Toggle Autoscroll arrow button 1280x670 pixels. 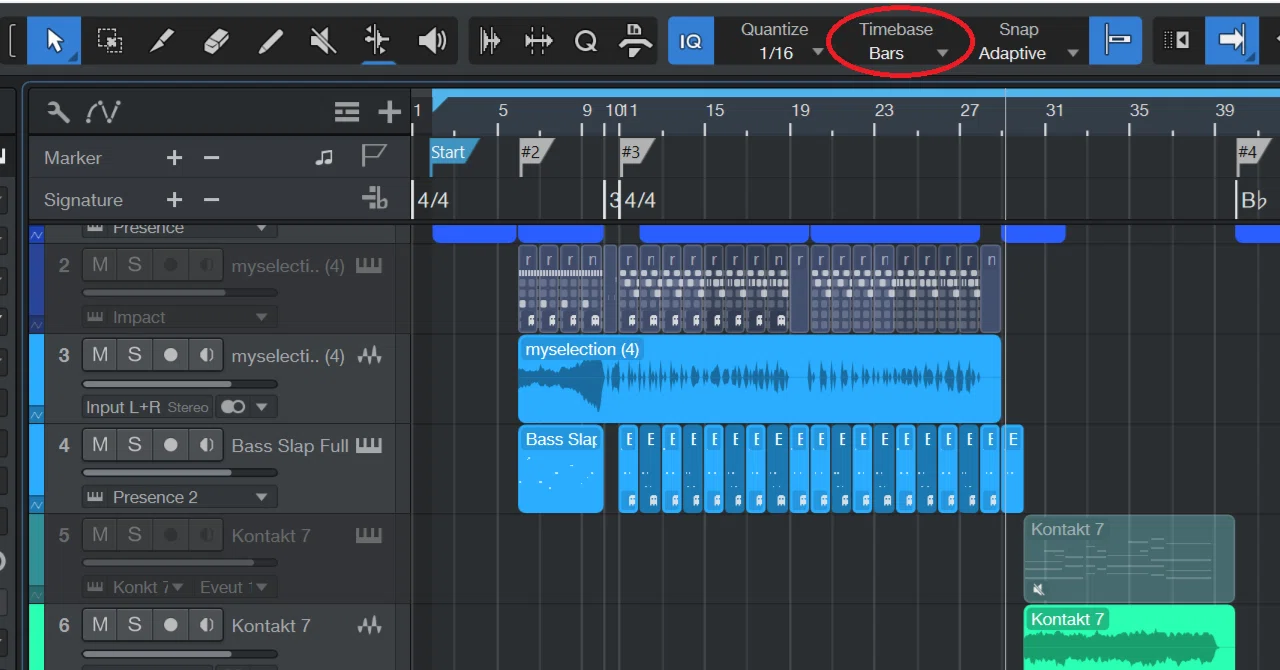click(1231, 41)
